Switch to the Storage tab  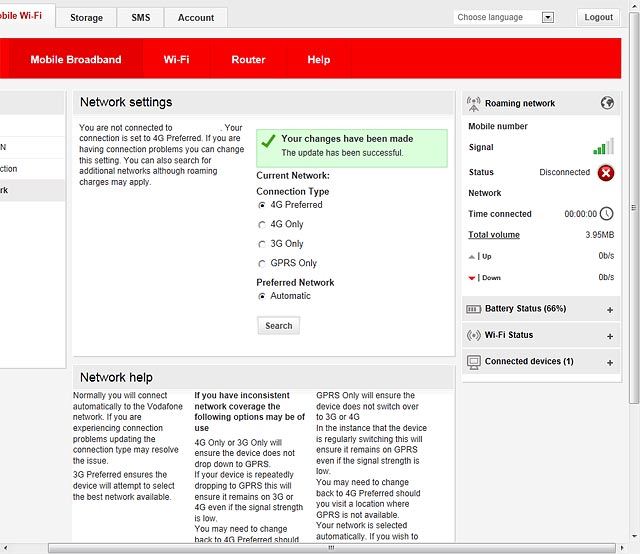pyautogui.click(x=86, y=18)
